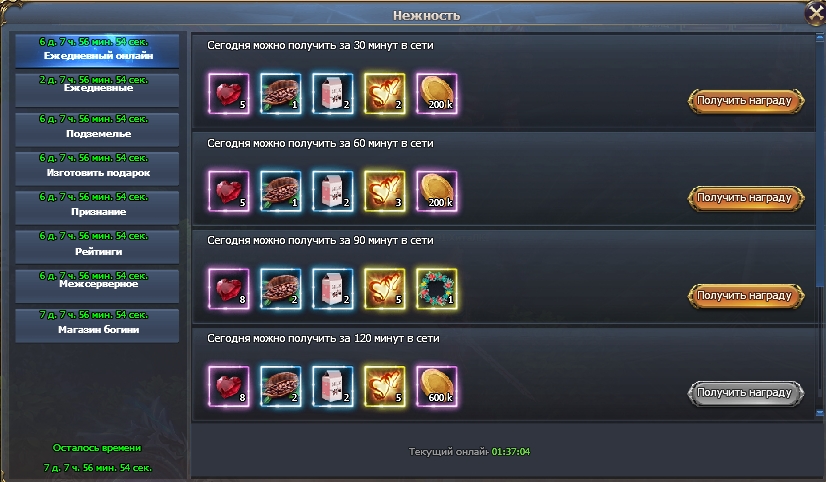Claim the 30-minute online reward
Viewport: 826px width, 482px height.
(745, 101)
